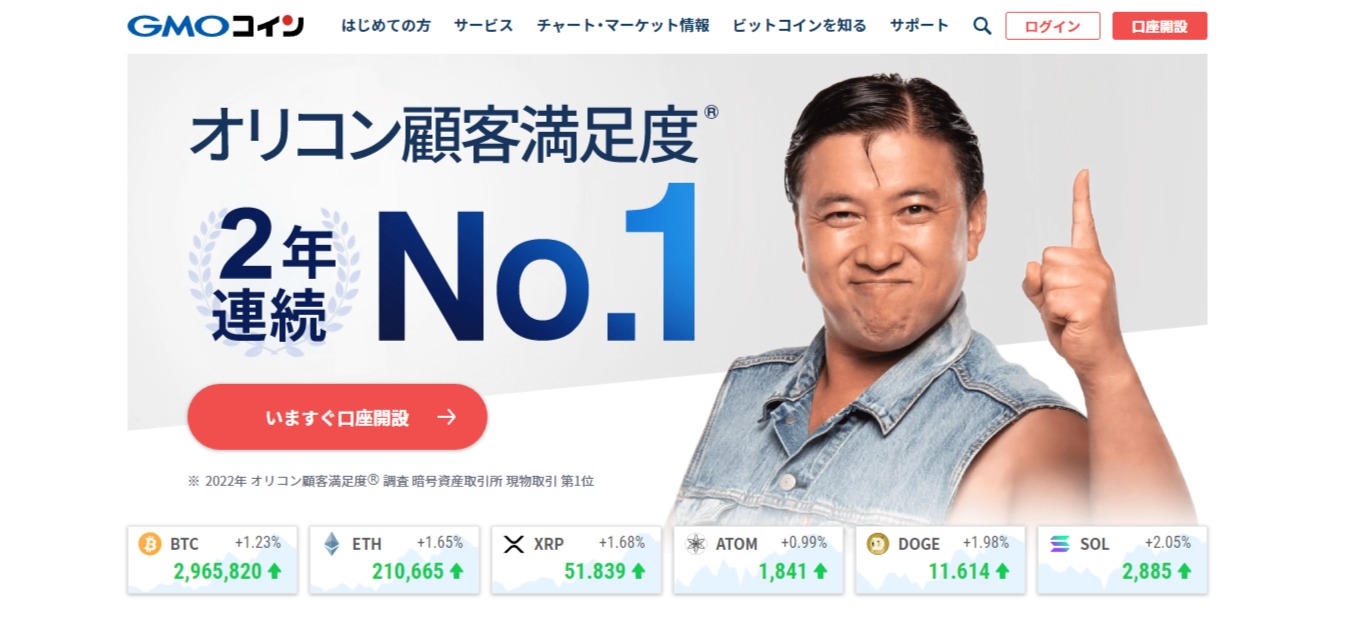Click the ATOM cosmos icon

696,544
